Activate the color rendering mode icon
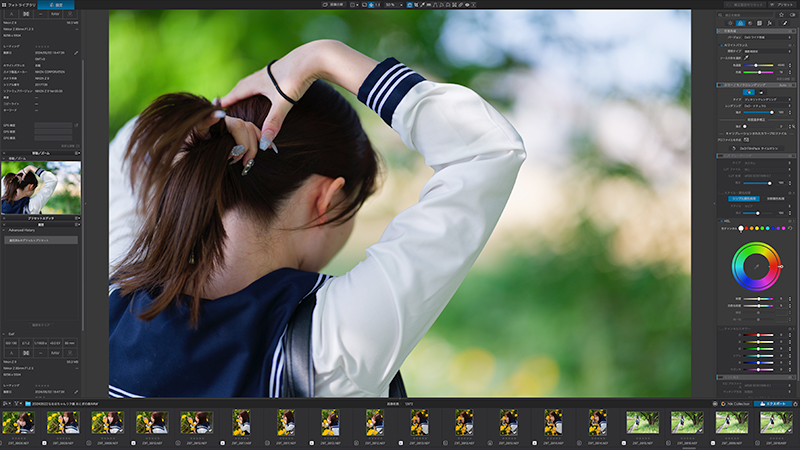The image size is (800, 450). (x=748, y=92)
